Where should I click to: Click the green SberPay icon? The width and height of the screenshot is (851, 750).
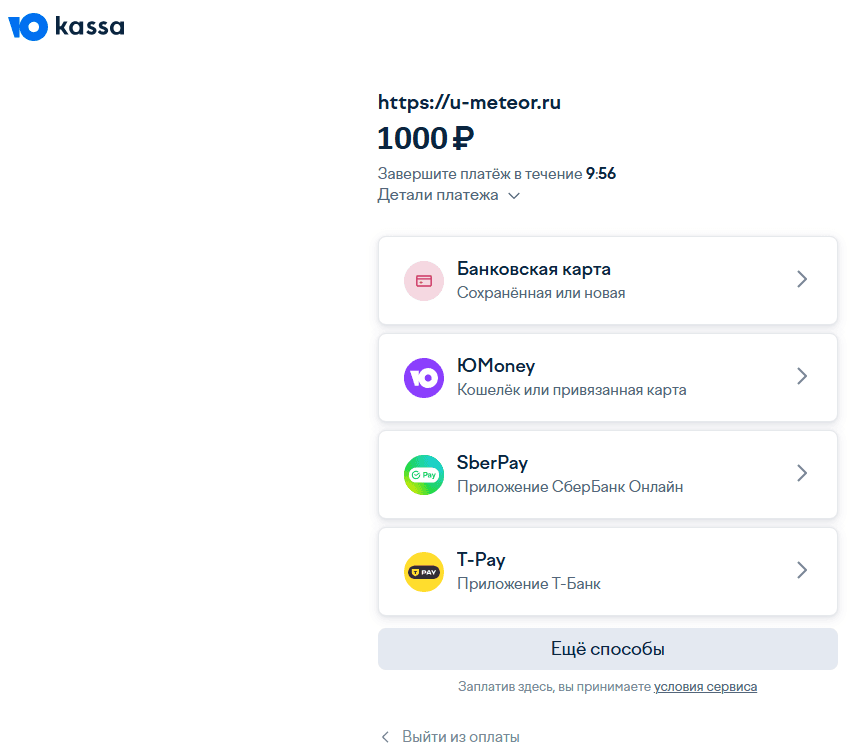pyautogui.click(x=423, y=474)
